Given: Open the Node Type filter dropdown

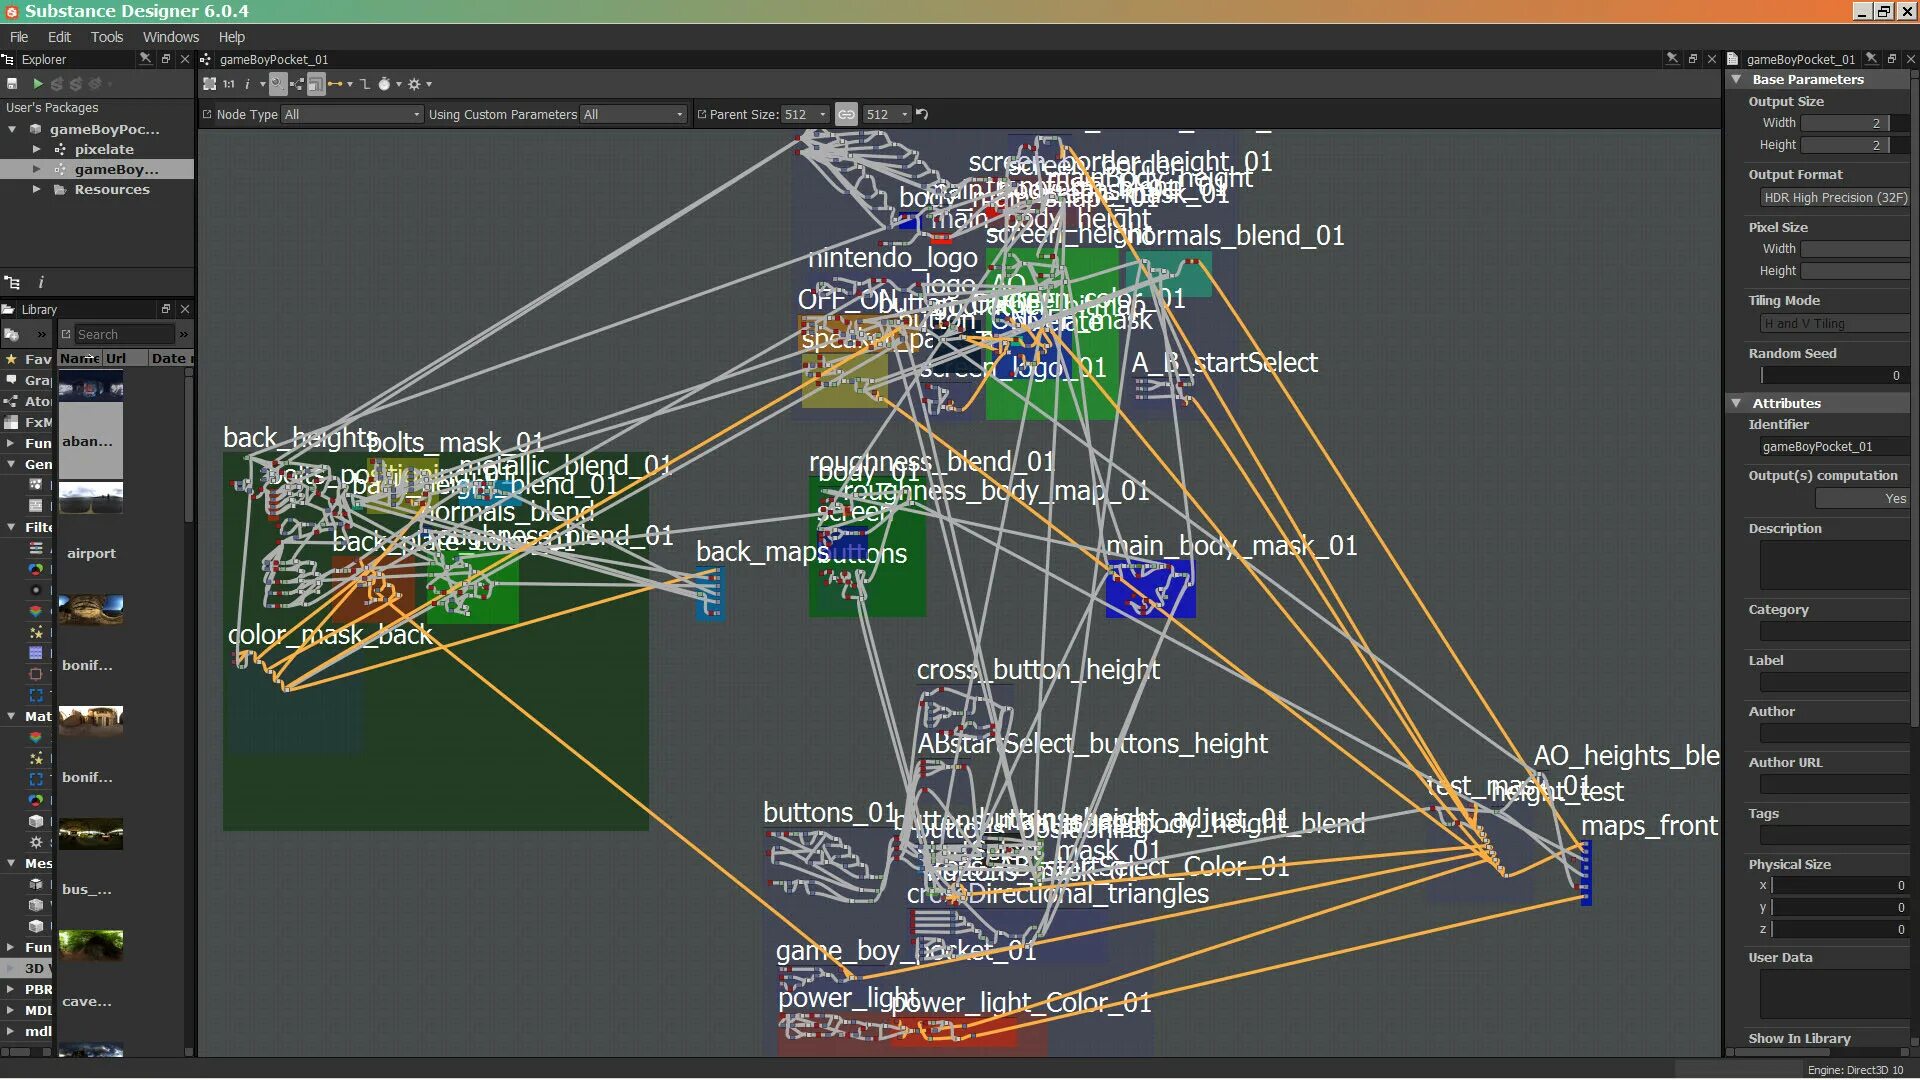Looking at the screenshot, I should click(352, 114).
